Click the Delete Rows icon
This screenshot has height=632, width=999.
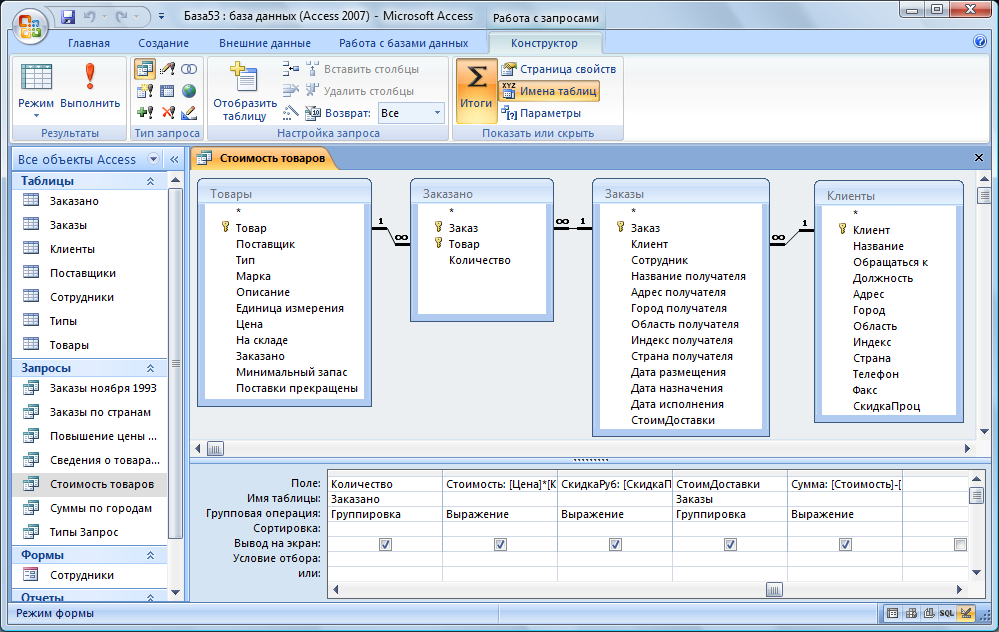coord(291,90)
